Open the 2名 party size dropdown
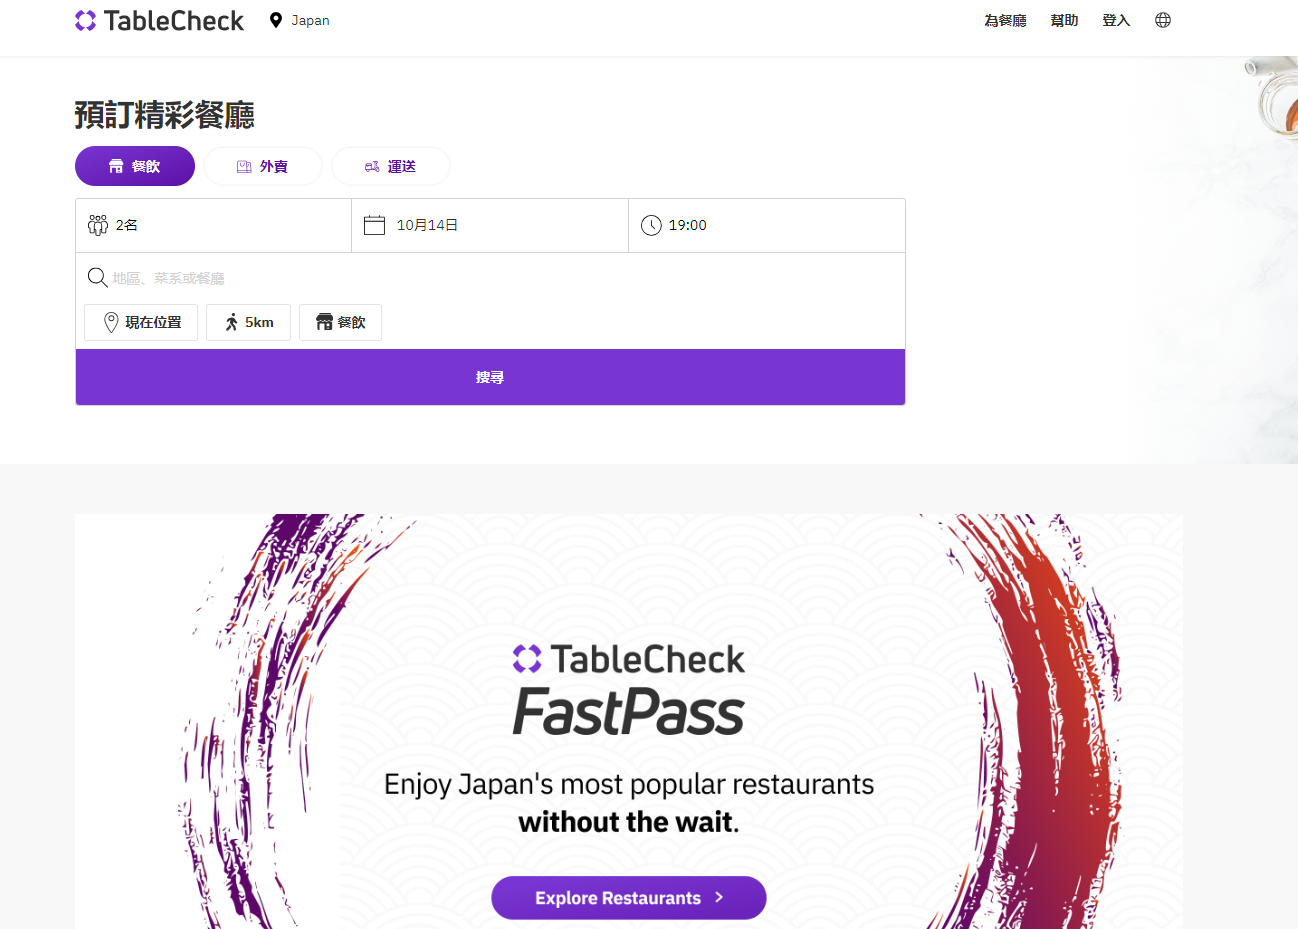Screen dimensions: 1298x929 [213, 225]
